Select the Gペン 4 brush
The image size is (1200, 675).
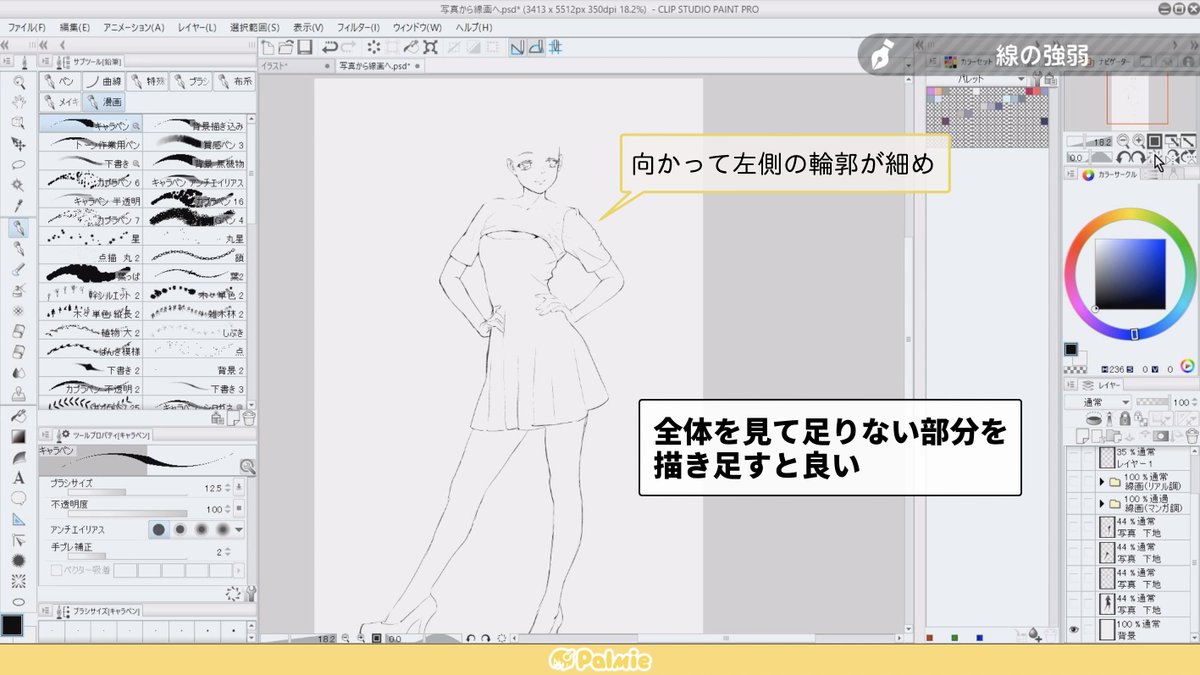point(195,220)
